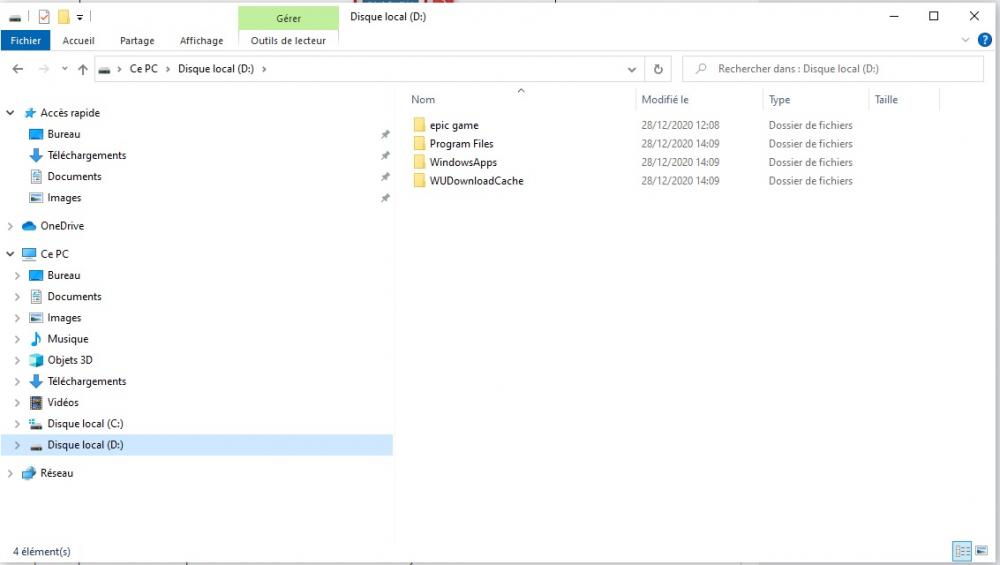Click Ce PC in the address bar
1000x565 pixels.
143,68
